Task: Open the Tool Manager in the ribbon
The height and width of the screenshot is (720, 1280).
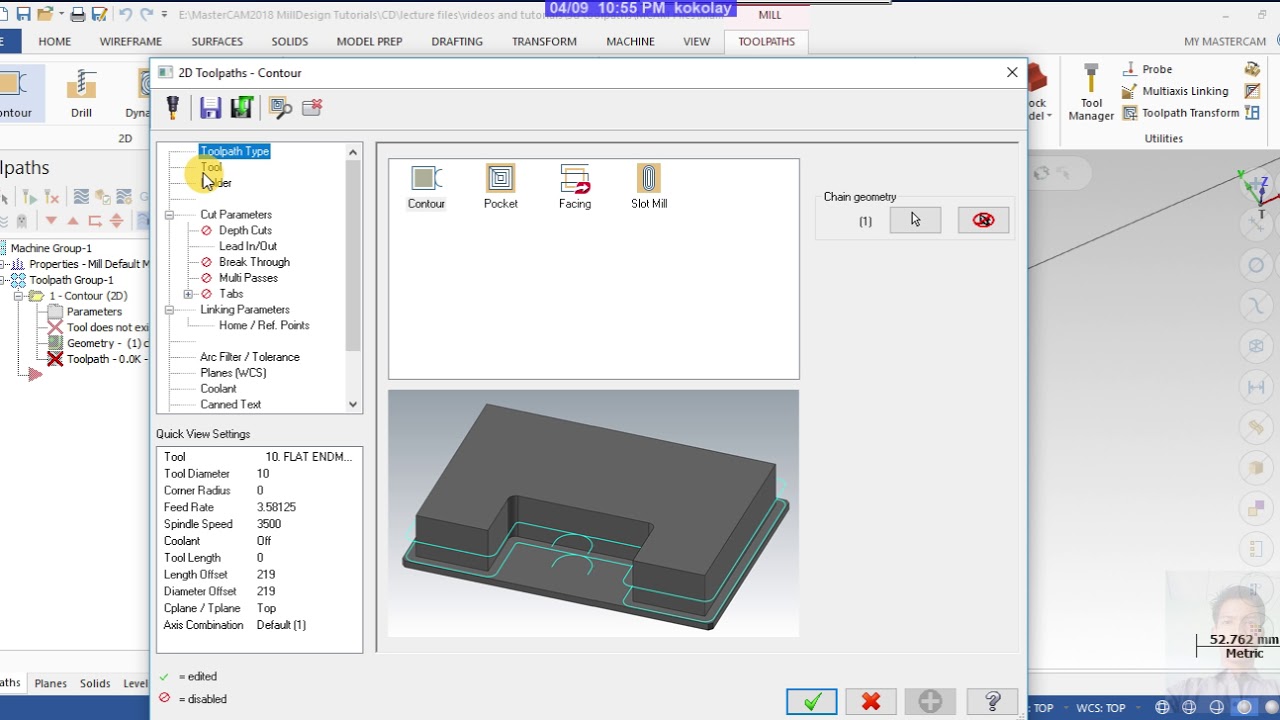Action: click(1091, 93)
